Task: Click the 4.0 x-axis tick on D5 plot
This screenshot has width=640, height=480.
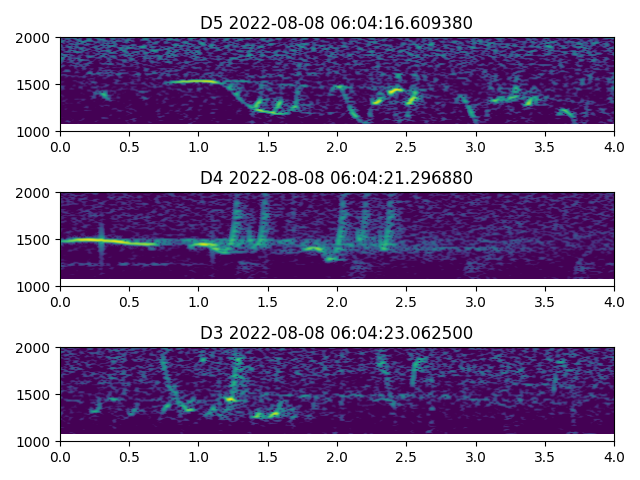Action: tap(614, 147)
